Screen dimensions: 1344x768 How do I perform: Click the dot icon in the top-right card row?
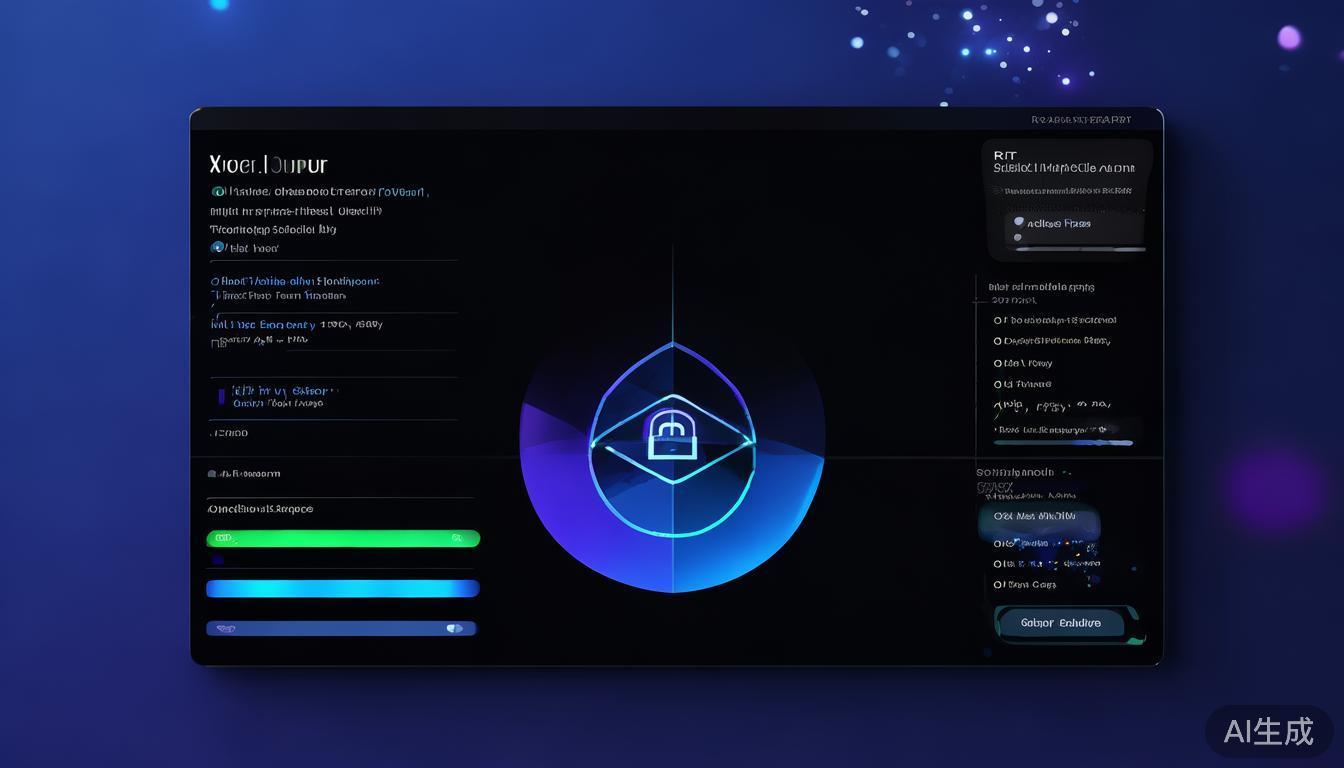[x=1019, y=223]
